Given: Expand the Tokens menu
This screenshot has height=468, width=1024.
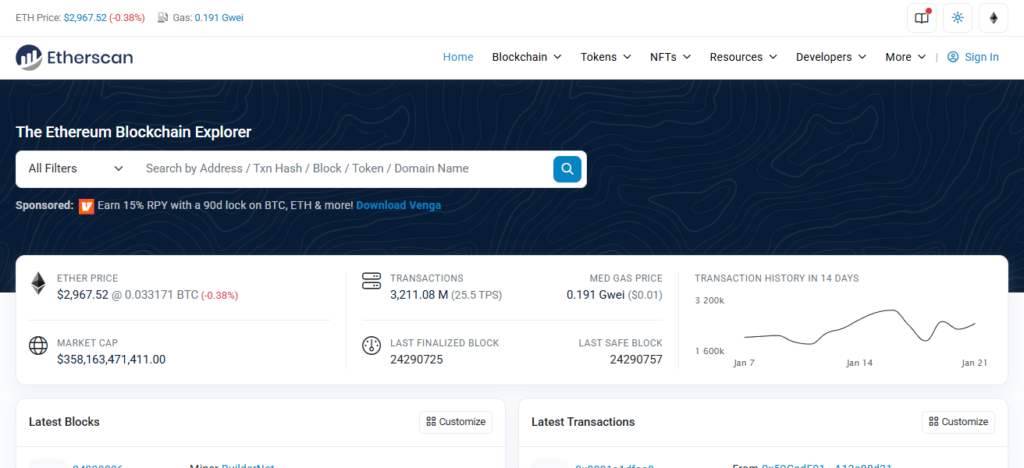Looking at the screenshot, I should pos(605,57).
